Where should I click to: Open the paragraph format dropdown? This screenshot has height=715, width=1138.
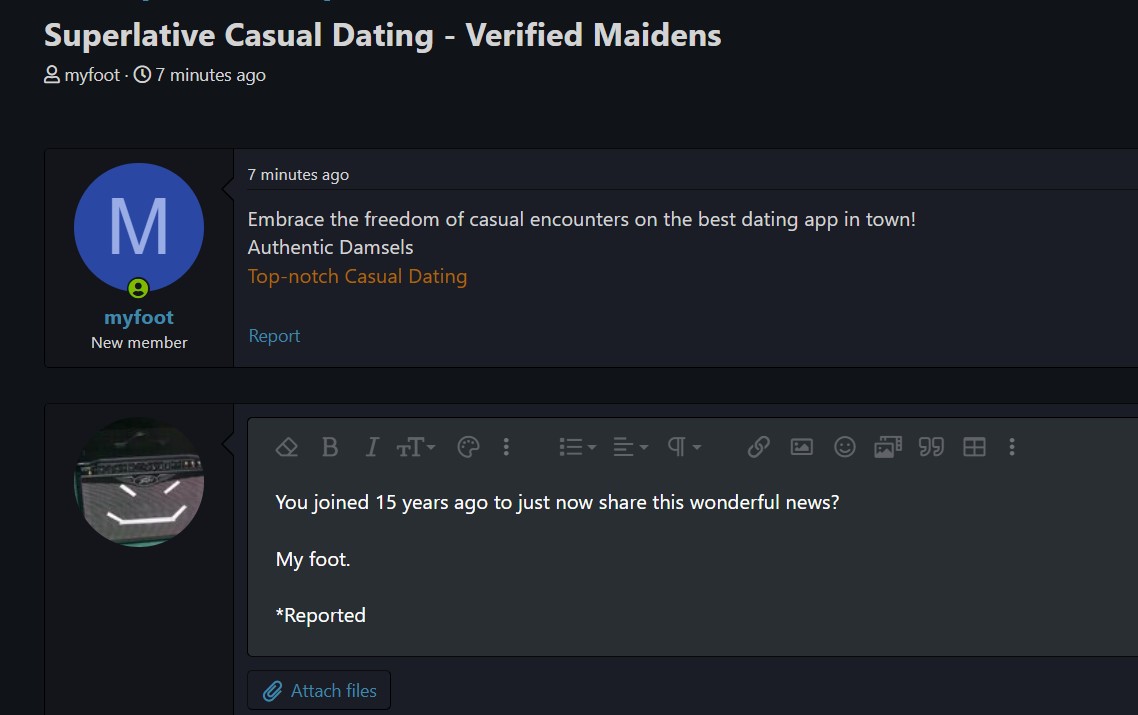tap(684, 447)
